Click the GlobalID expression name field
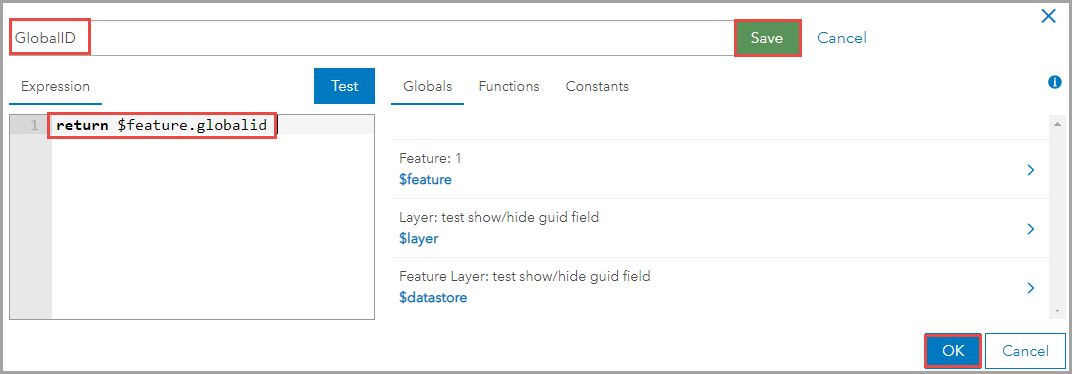The image size is (1072, 374). [x=371, y=38]
